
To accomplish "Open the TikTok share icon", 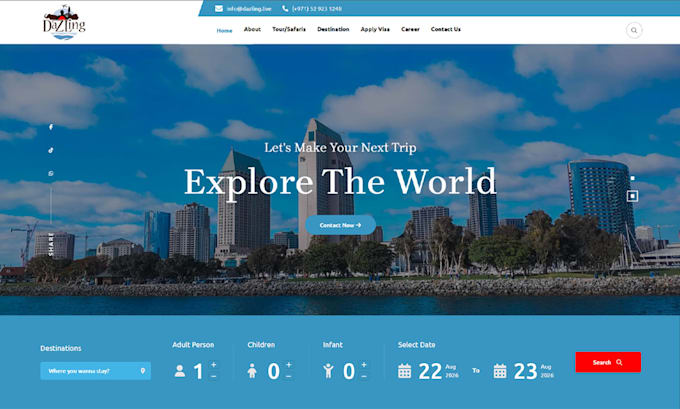I will (51, 150).
